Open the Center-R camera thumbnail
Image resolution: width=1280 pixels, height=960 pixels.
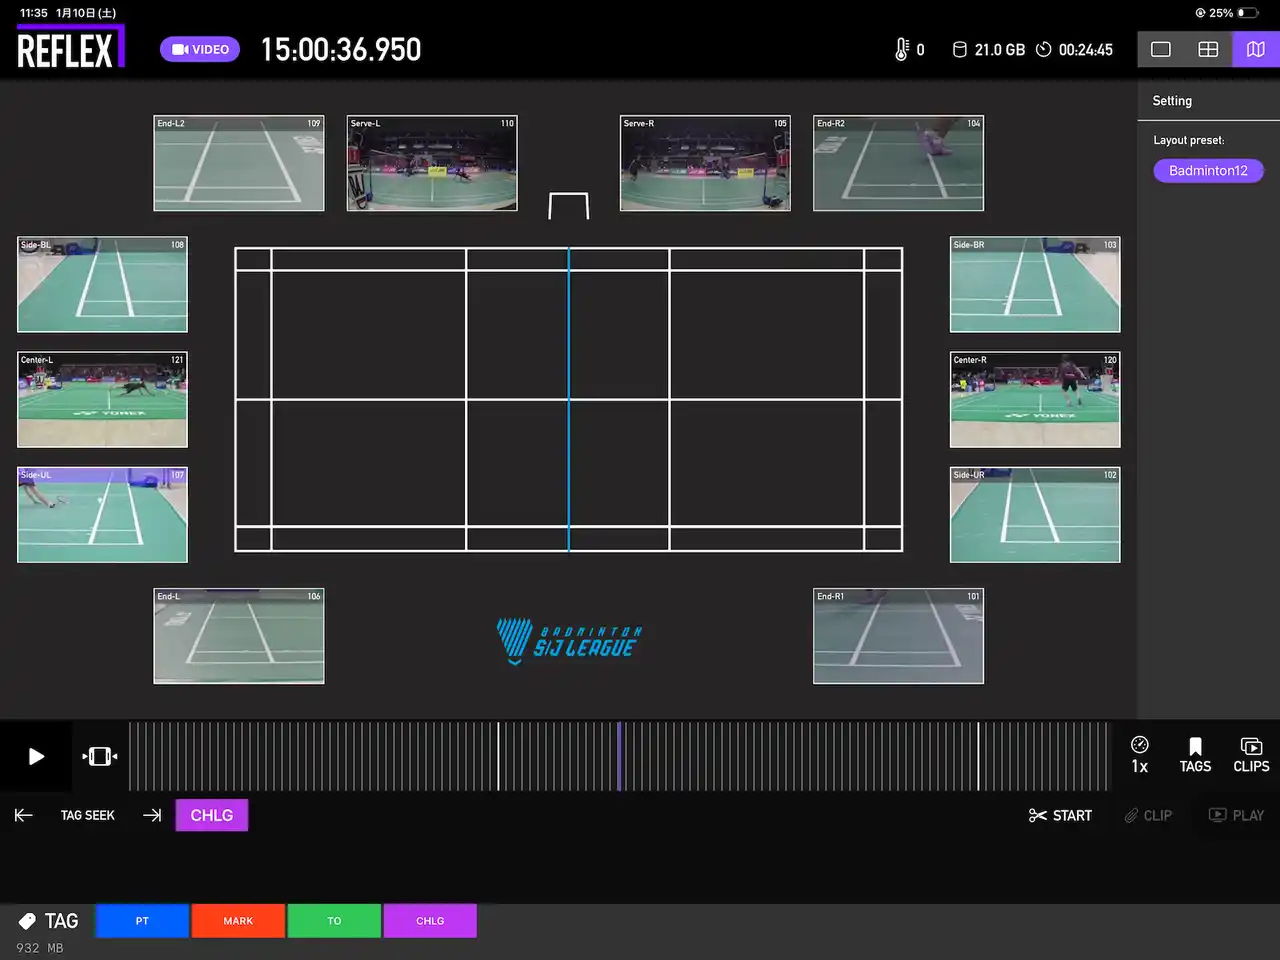click(x=1035, y=400)
